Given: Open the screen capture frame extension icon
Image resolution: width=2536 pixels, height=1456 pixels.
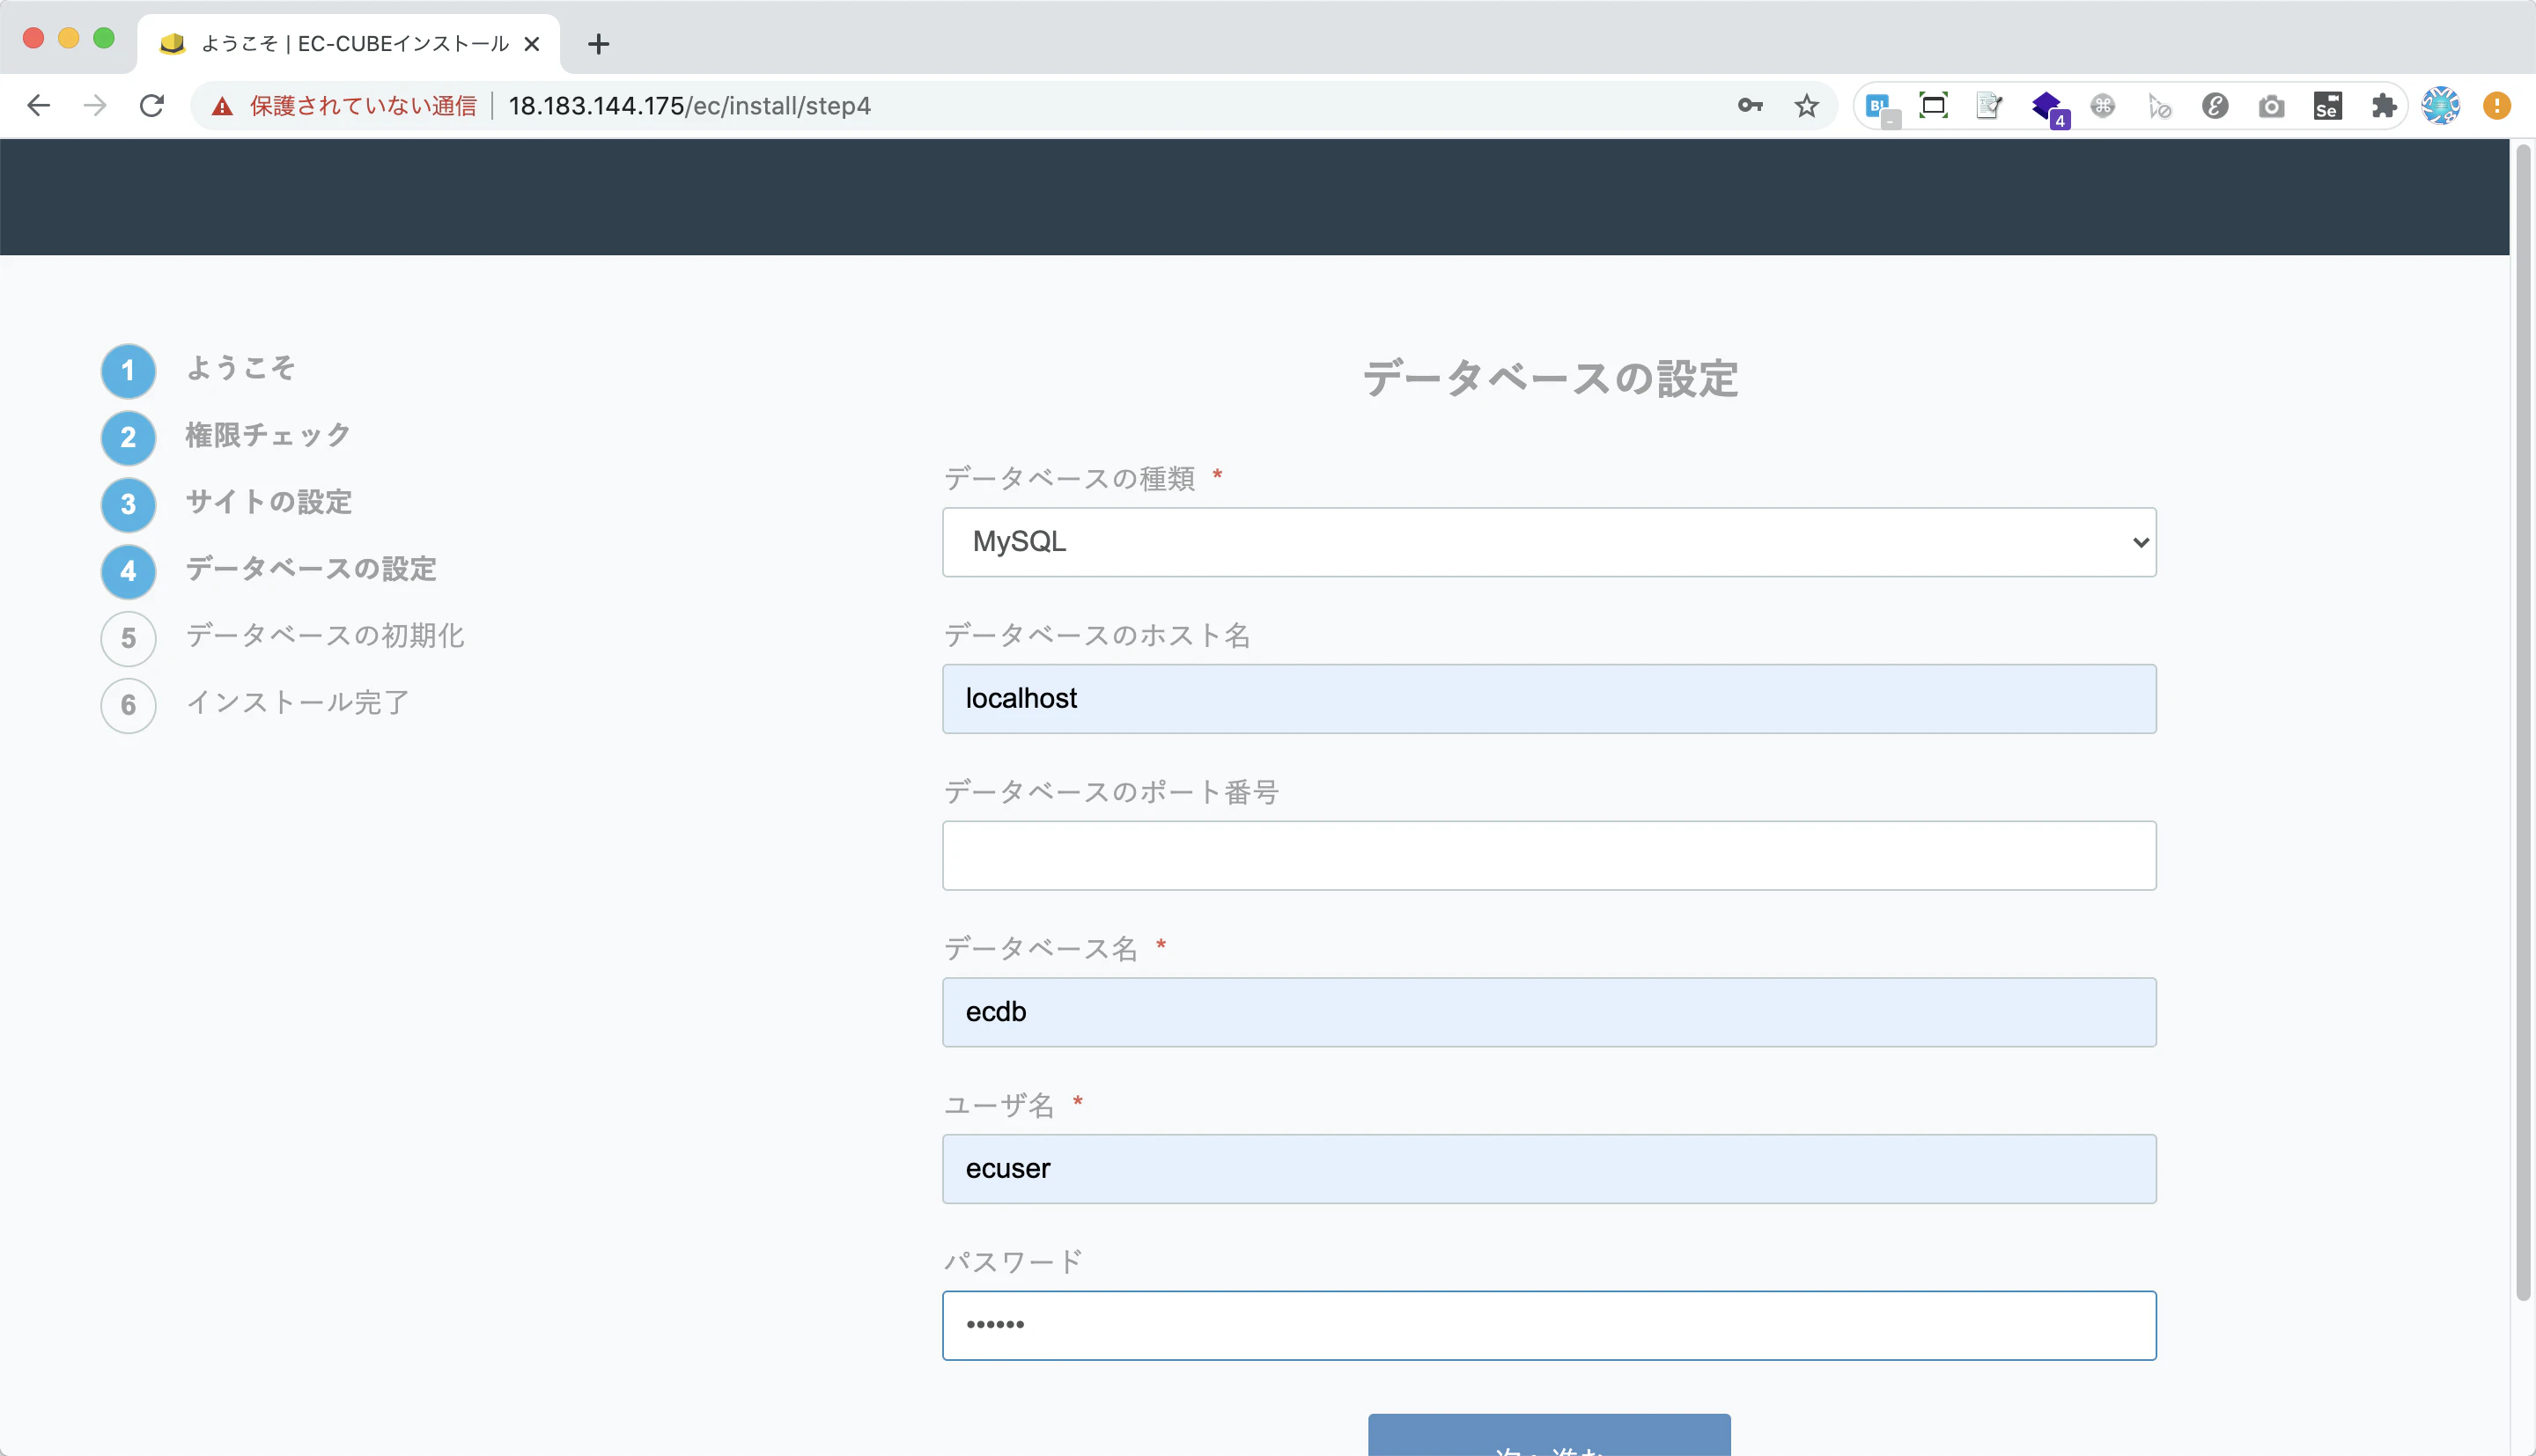Looking at the screenshot, I should (1933, 105).
